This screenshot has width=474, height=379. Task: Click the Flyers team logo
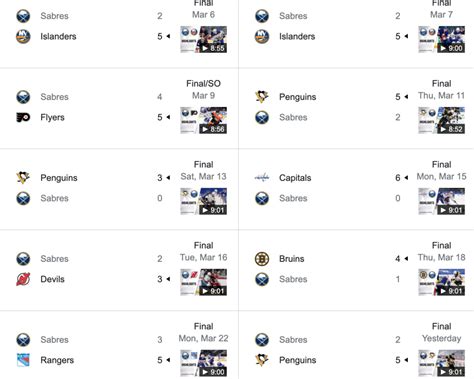[x=23, y=117]
